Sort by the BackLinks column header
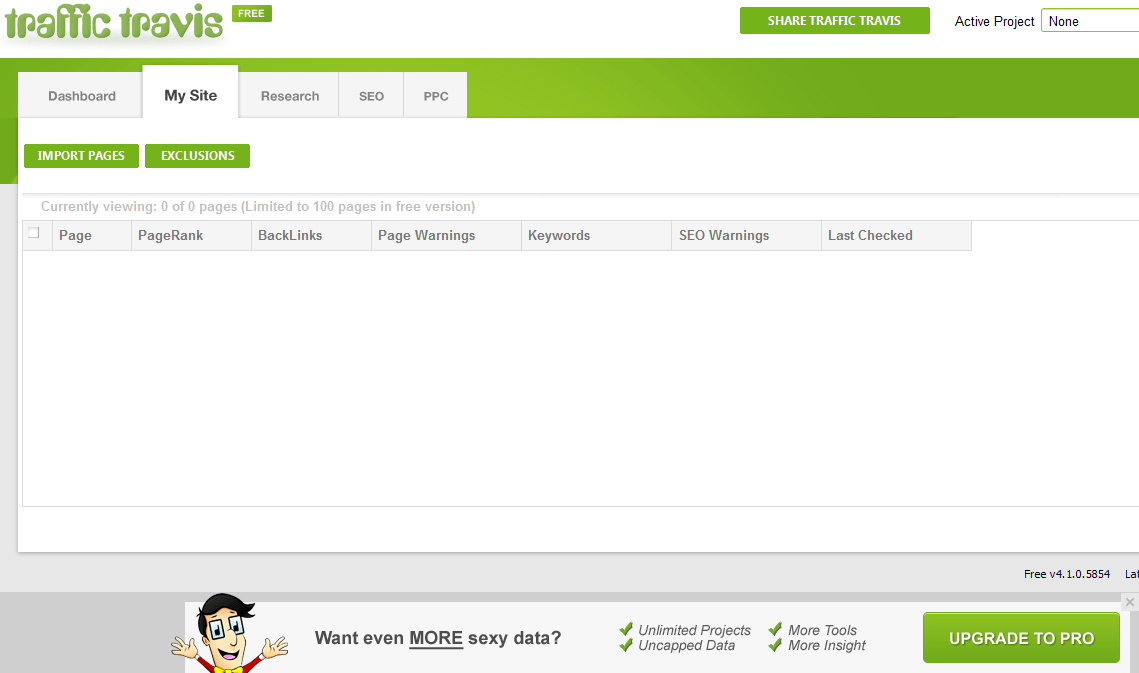Screen dimensions: 1139x673 (x=312, y=235)
